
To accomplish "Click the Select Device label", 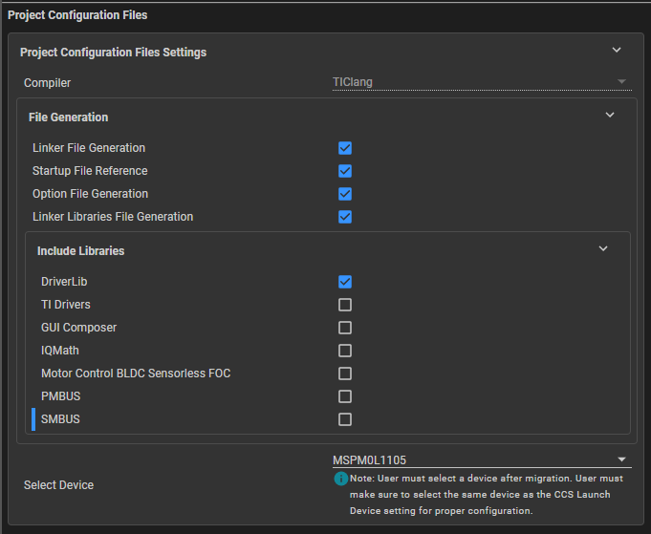I will pyautogui.click(x=58, y=485).
